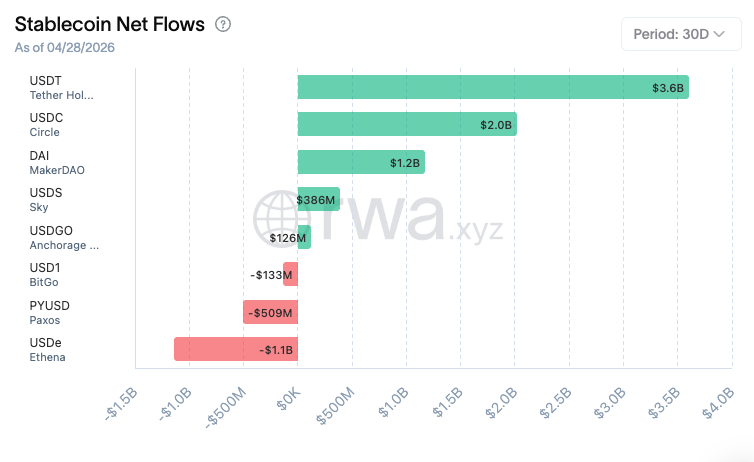Click the USD1 negative red bar
The image size is (754, 462).
[290, 274]
